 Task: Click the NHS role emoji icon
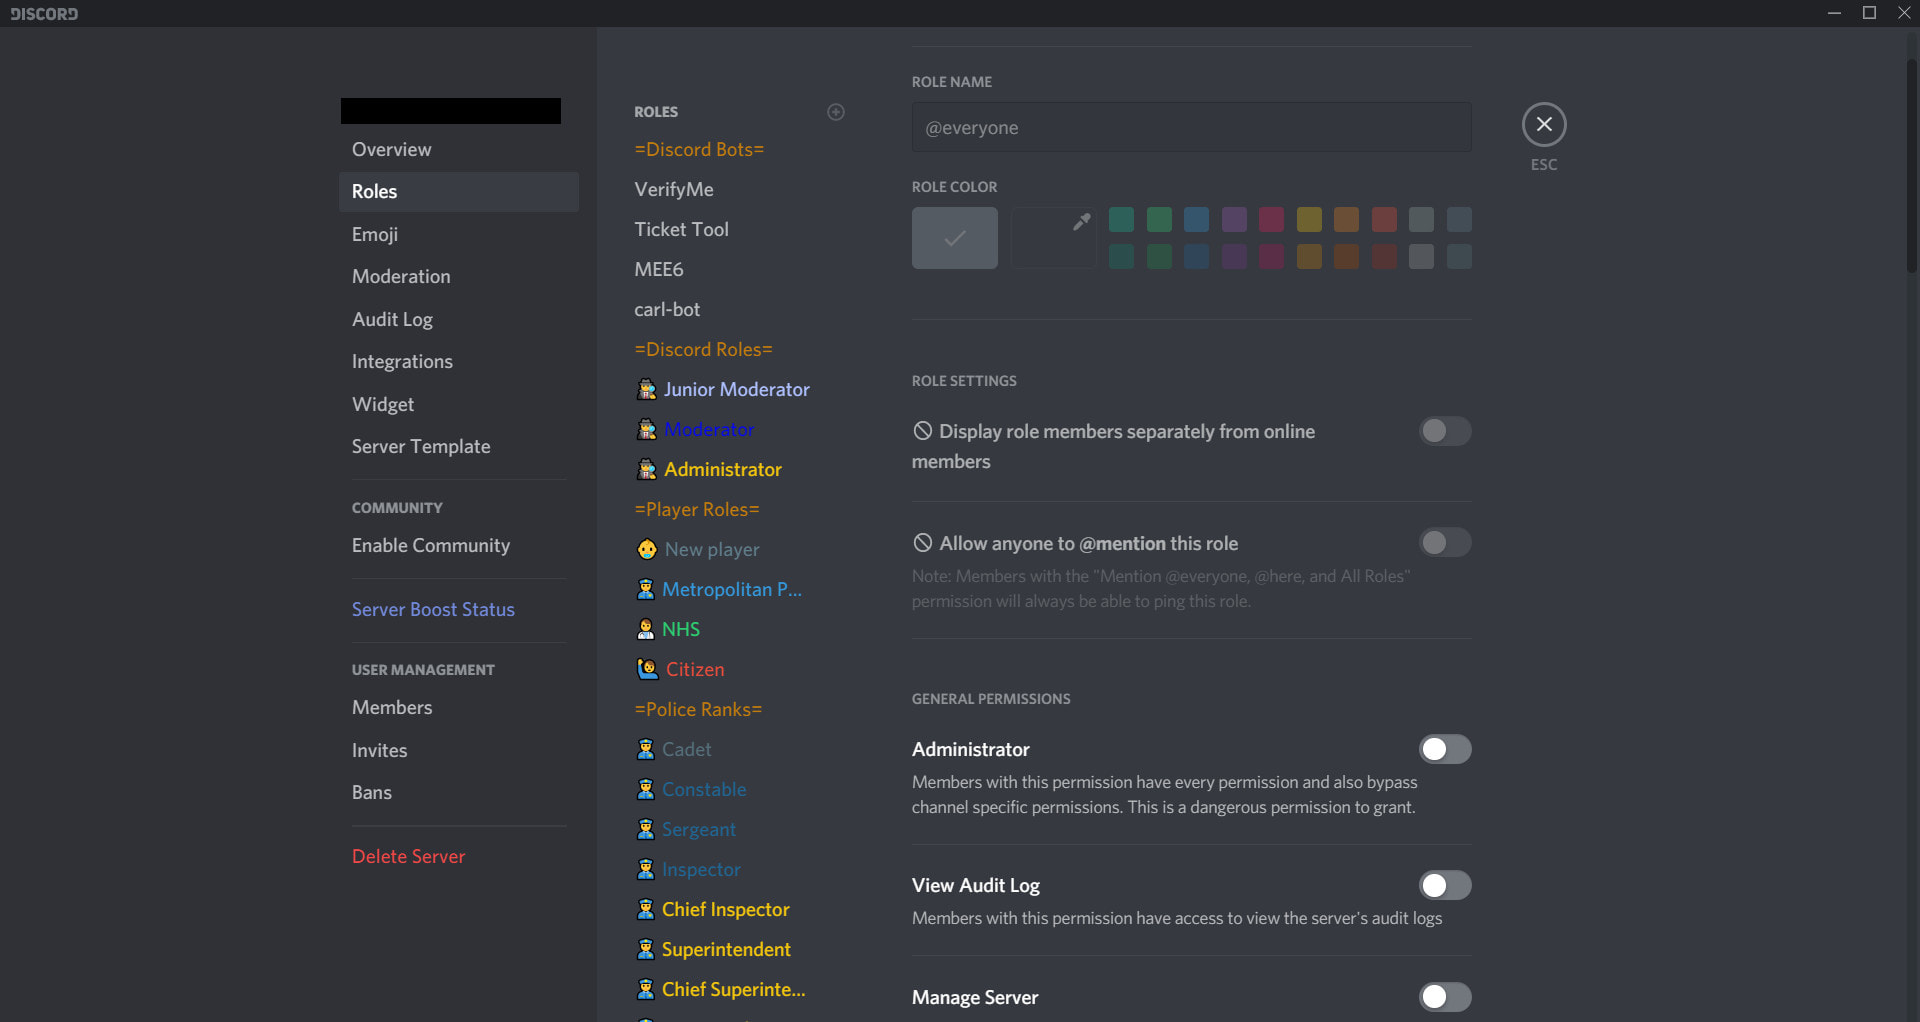point(646,630)
